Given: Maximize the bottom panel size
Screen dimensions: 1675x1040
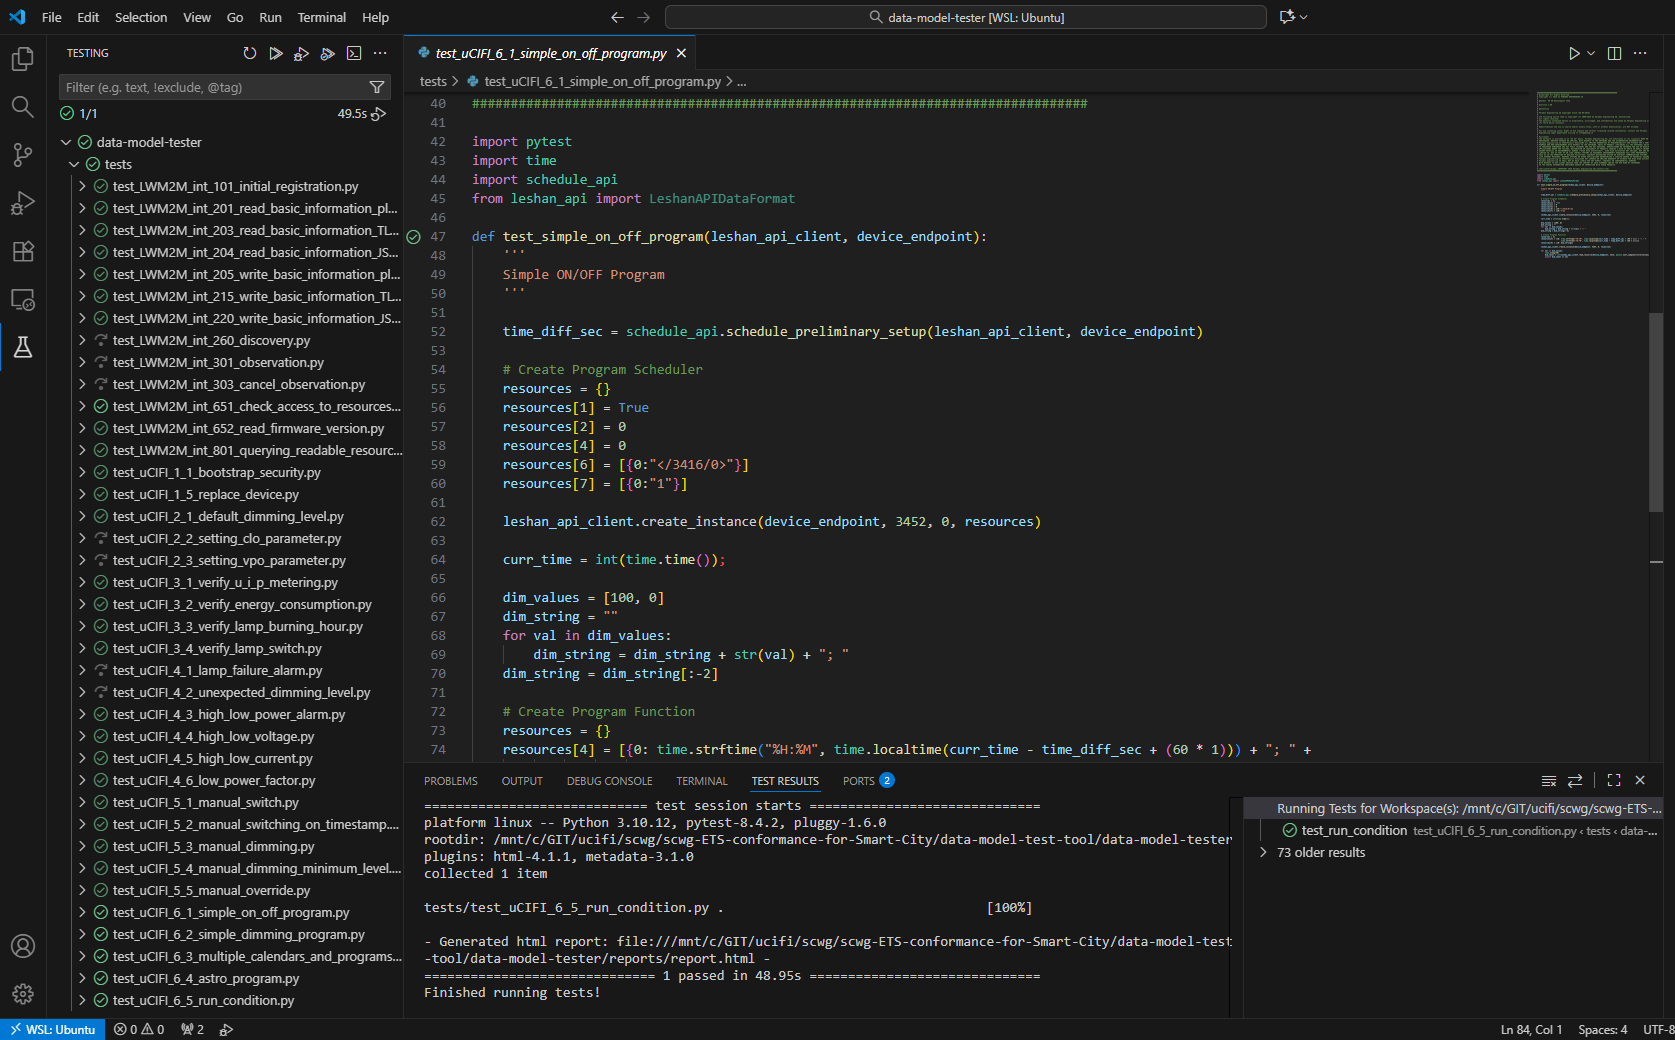Looking at the screenshot, I should pyautogui.click(x=1614, y=780).
